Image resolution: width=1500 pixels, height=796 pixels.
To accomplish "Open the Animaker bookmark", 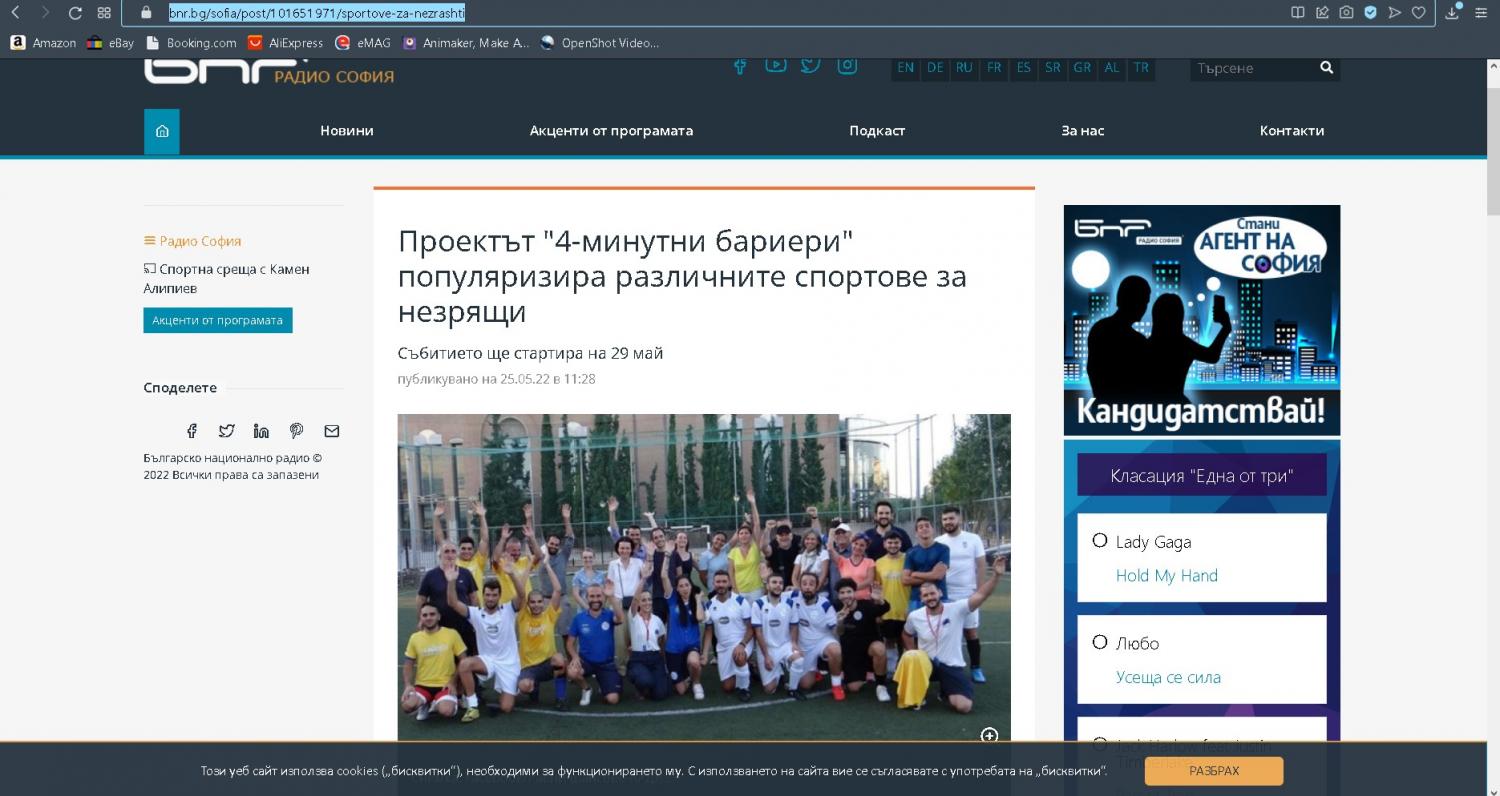I will [x=466, y=43].
